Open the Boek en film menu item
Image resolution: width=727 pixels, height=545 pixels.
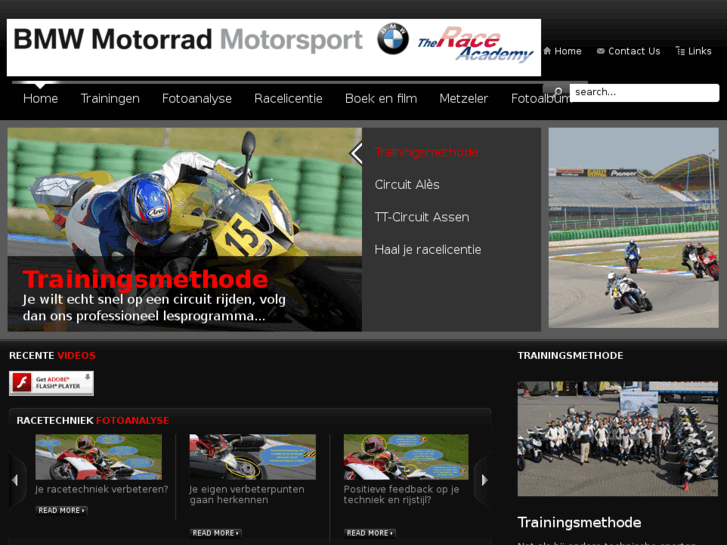click(381, 98)
